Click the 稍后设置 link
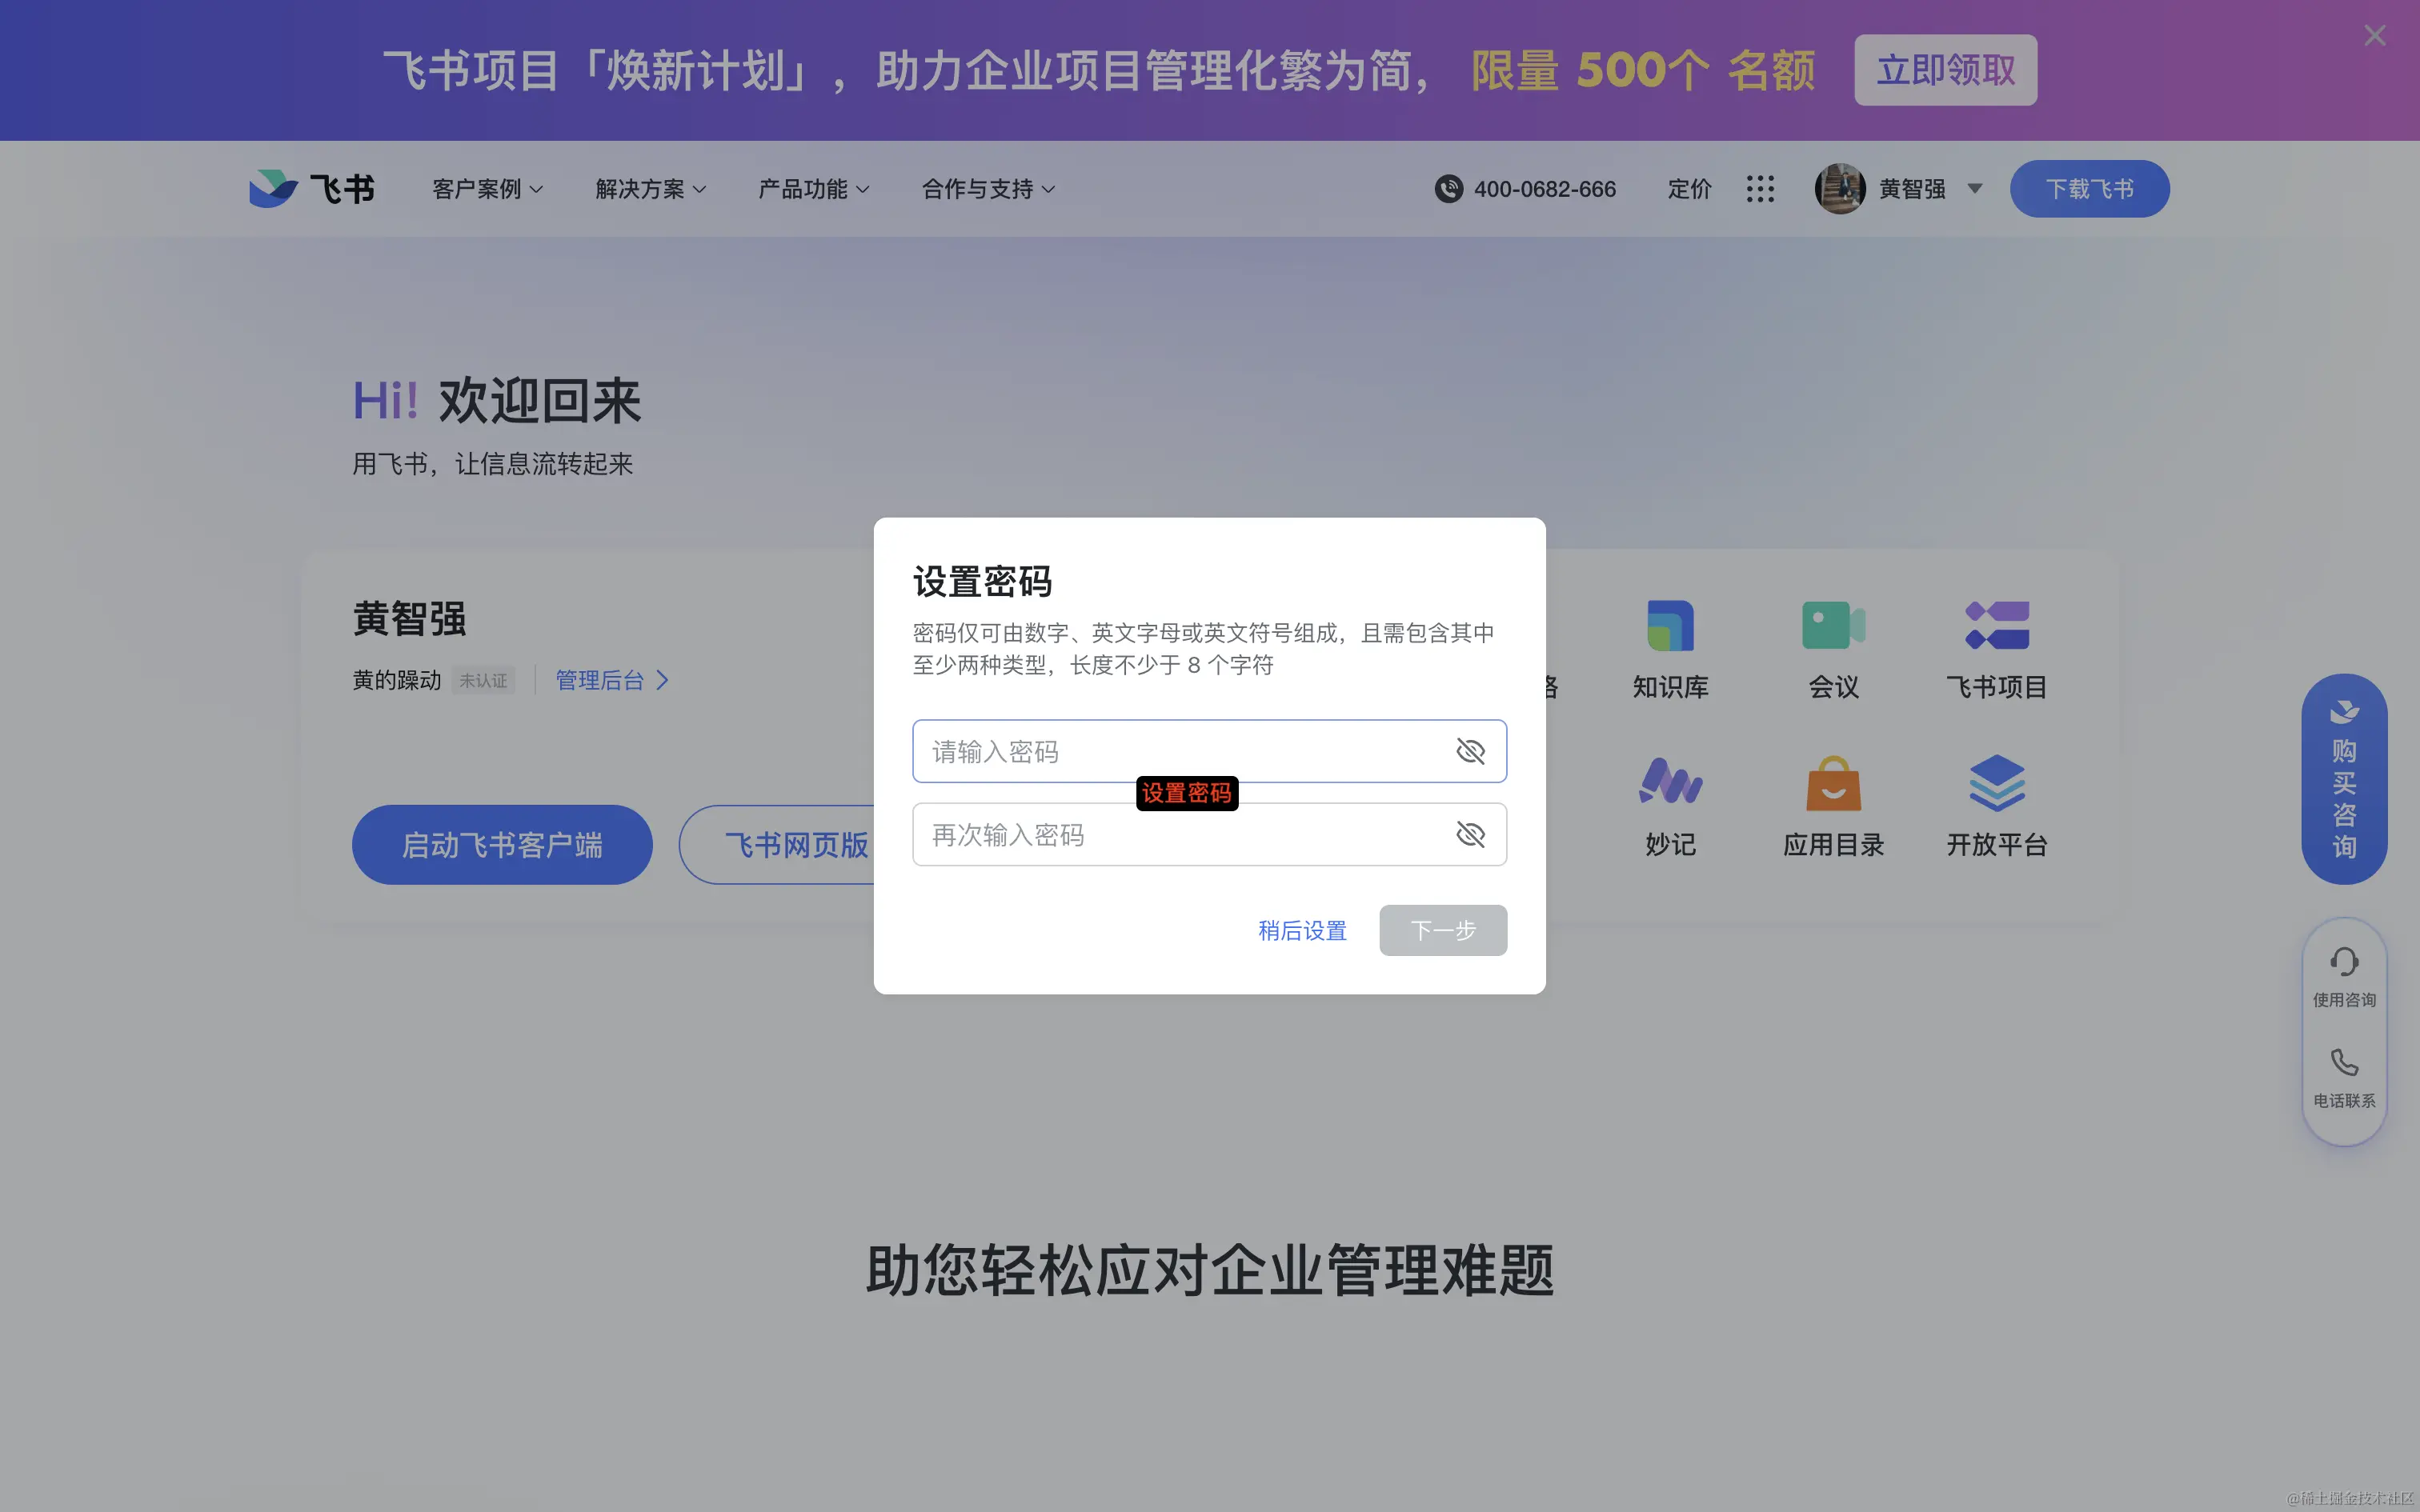Screen dimensions: 2420x1512 (1302, 930)
